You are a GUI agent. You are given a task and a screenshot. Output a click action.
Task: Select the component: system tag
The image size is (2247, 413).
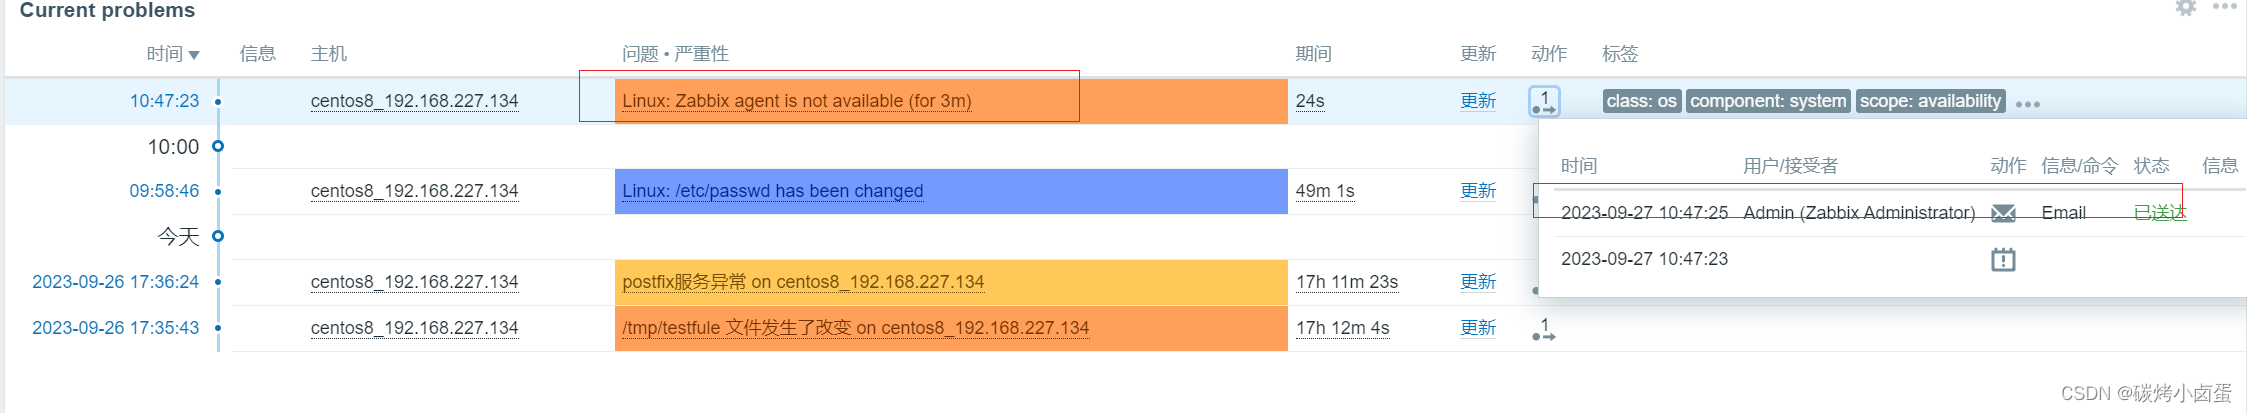(x=1768, y=101)
